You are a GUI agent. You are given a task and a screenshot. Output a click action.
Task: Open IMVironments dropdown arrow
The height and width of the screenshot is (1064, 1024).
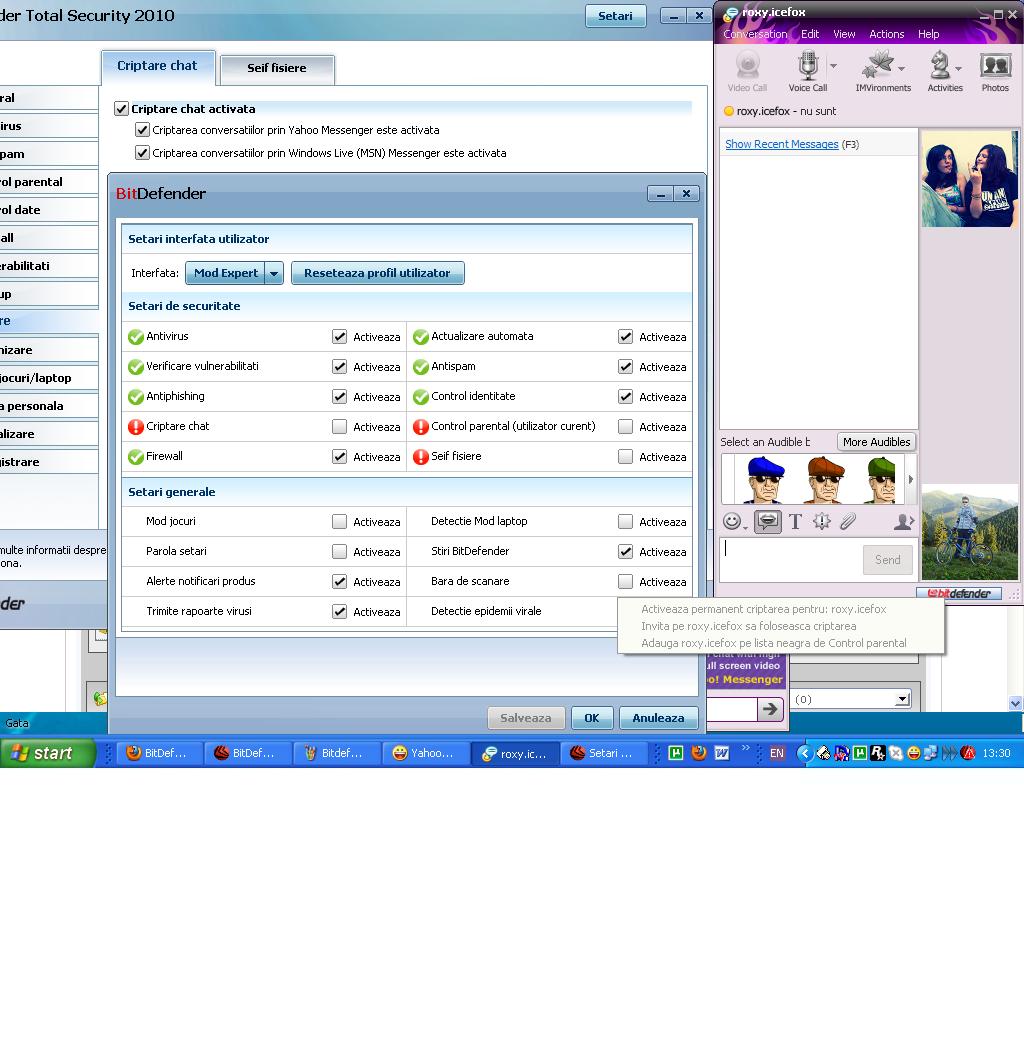901,69
